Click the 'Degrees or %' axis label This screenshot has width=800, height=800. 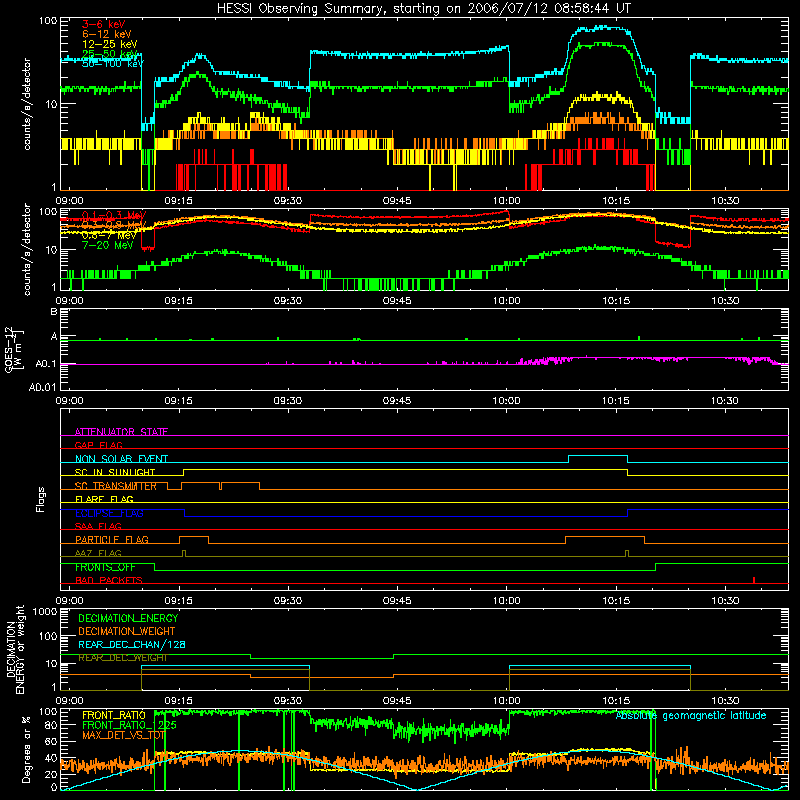tap(26, 749)
